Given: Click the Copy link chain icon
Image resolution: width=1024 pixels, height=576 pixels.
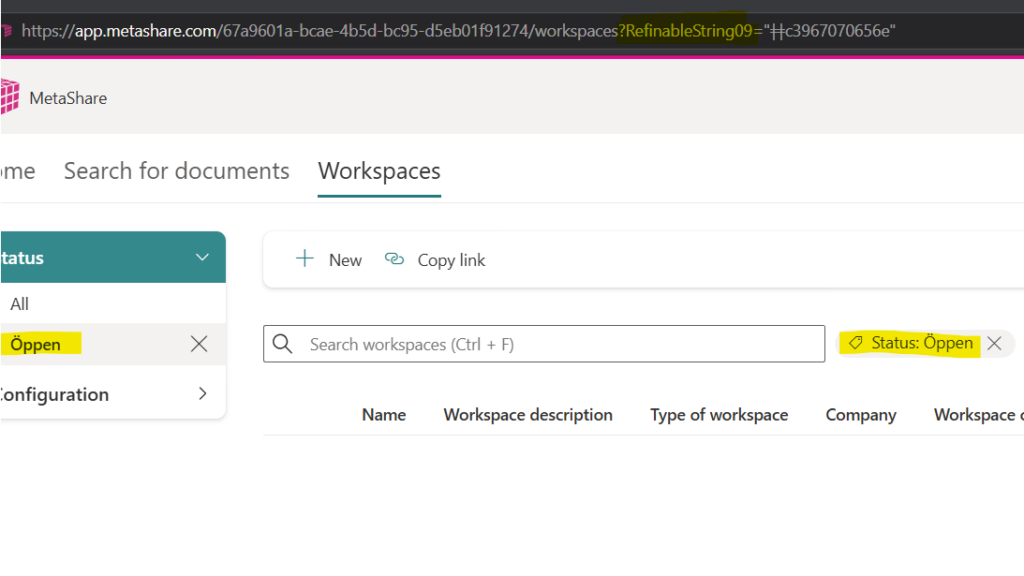Looking at the screenshot, I should [x=394, y=259].
